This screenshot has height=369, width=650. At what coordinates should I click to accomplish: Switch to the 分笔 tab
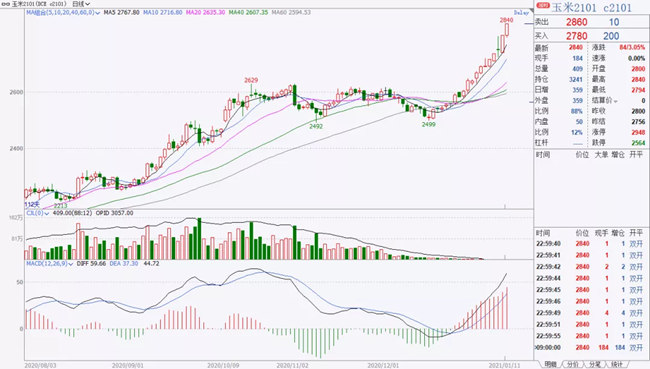pyautogui.click(x=595, y=364)
